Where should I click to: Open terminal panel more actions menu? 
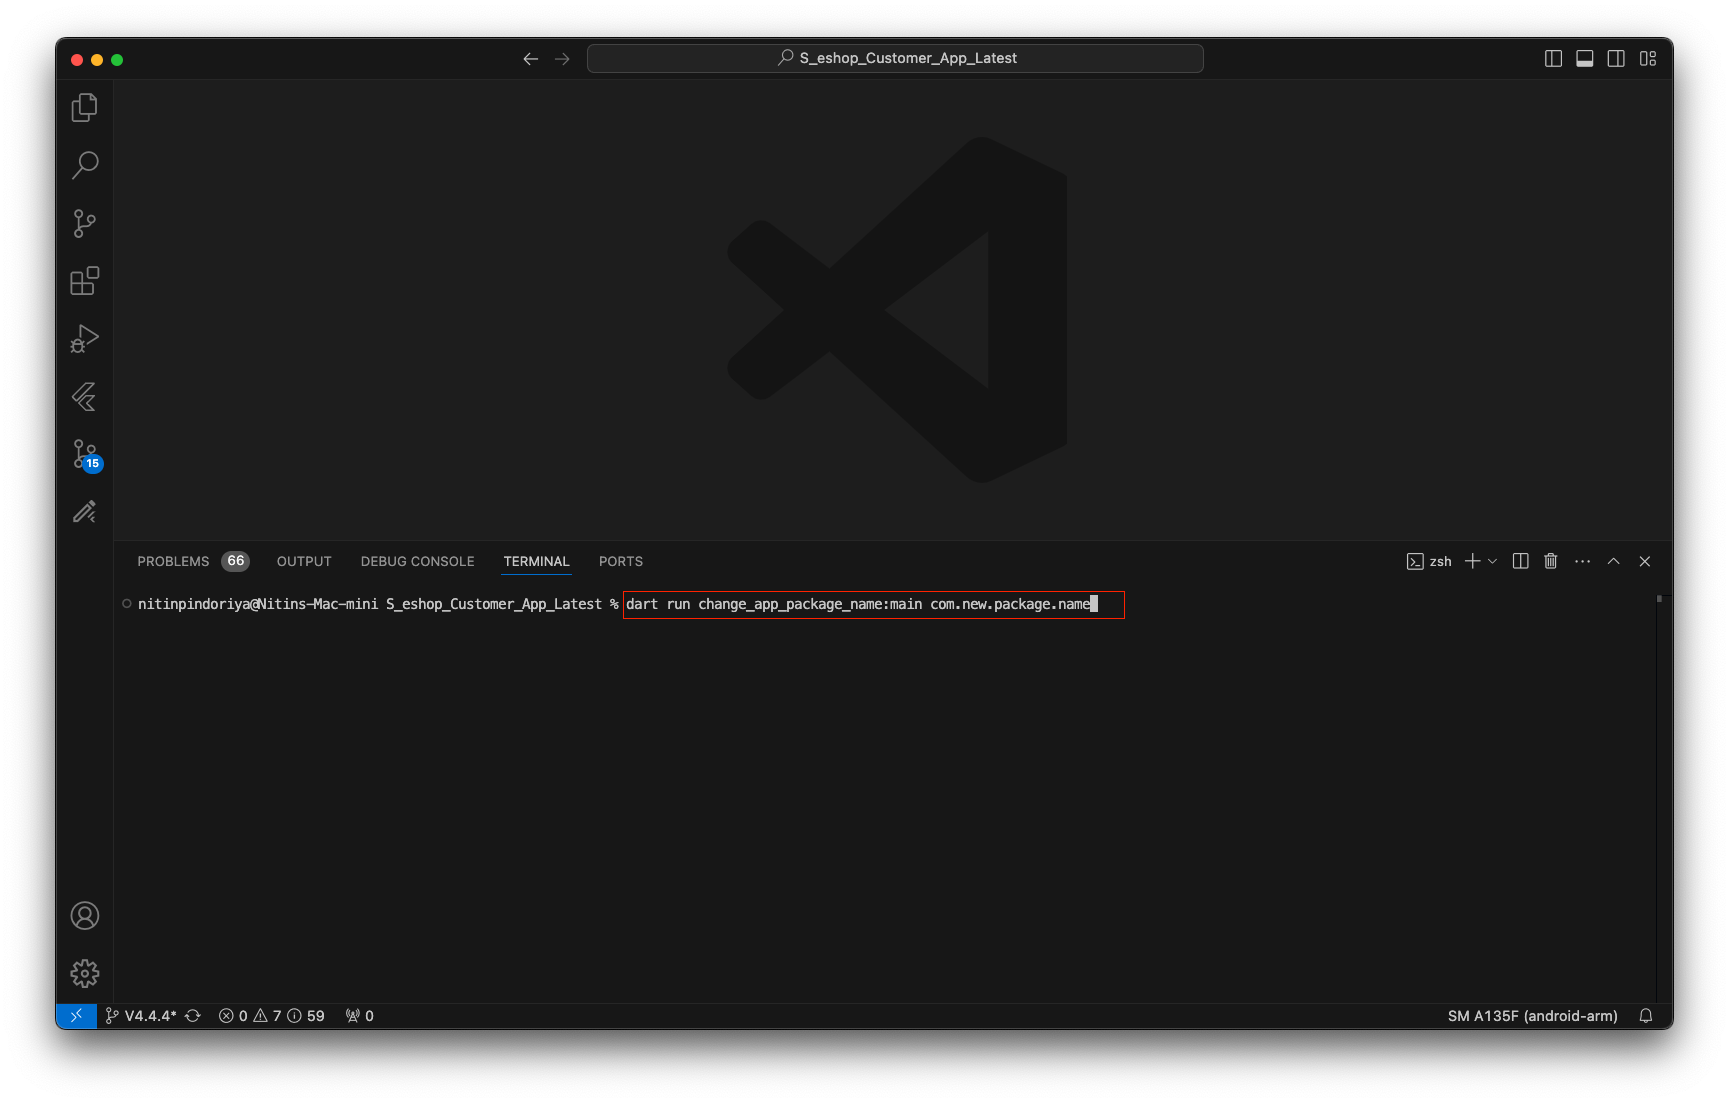coord(1582,561)
